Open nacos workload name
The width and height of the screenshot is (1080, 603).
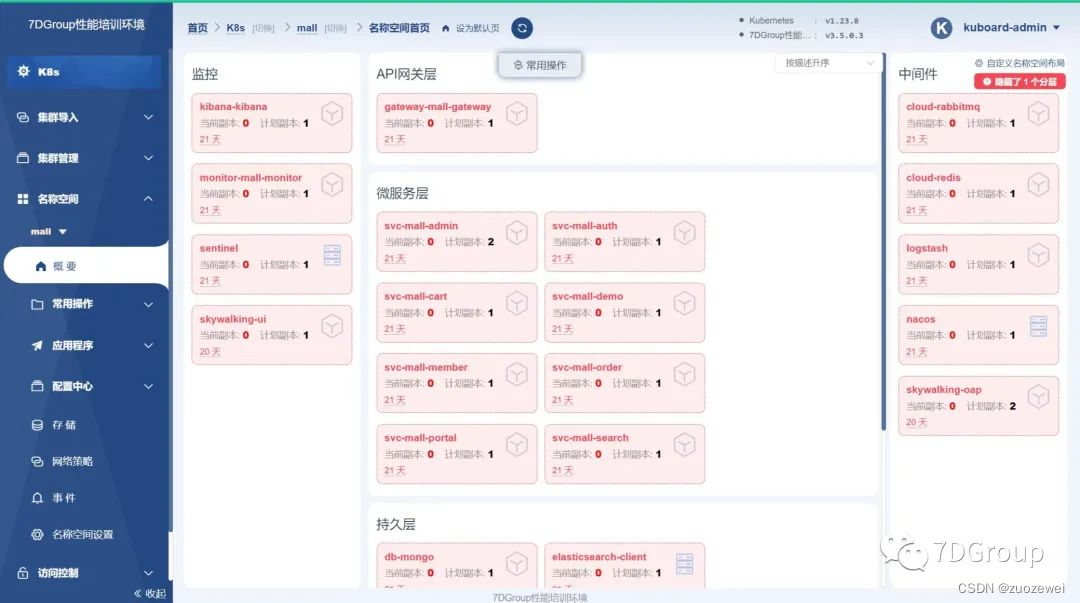(921, 320)
